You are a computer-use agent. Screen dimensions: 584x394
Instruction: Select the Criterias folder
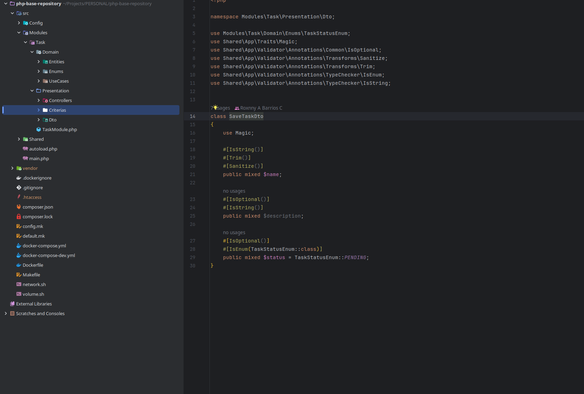pos(91,110)
